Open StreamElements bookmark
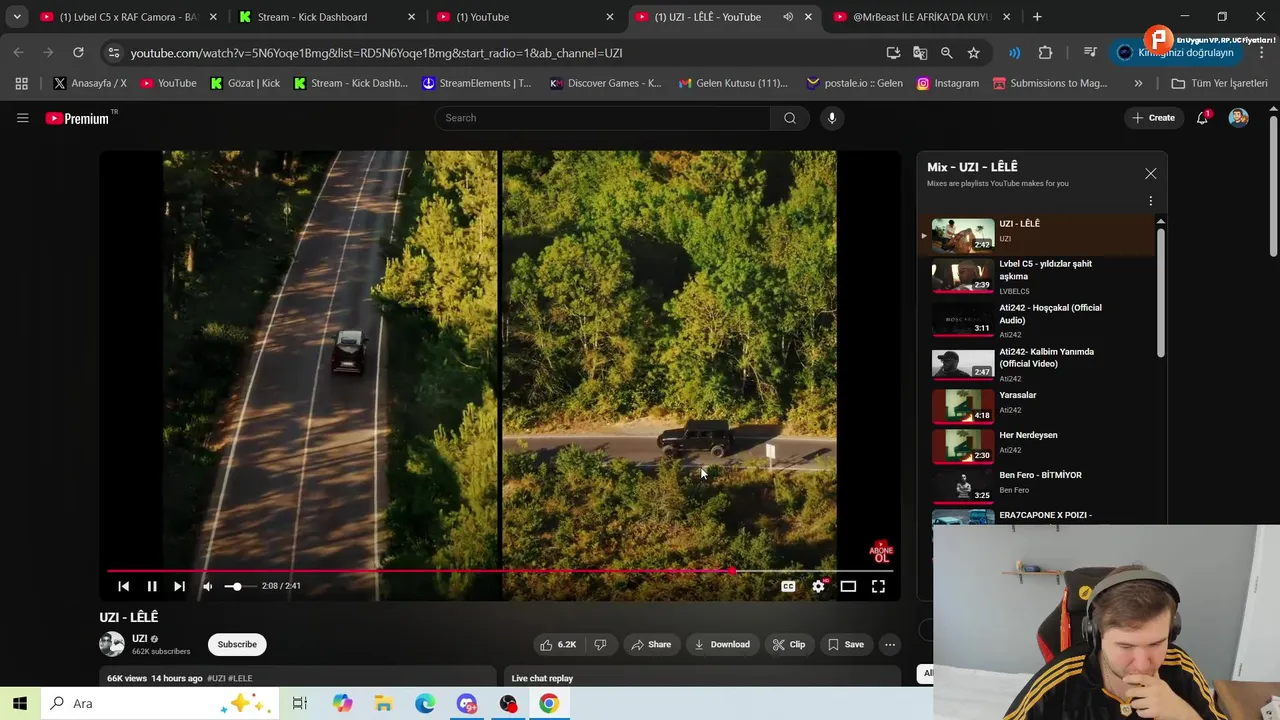The width and height of the screenshot is (1280, 720). (477, 83)
